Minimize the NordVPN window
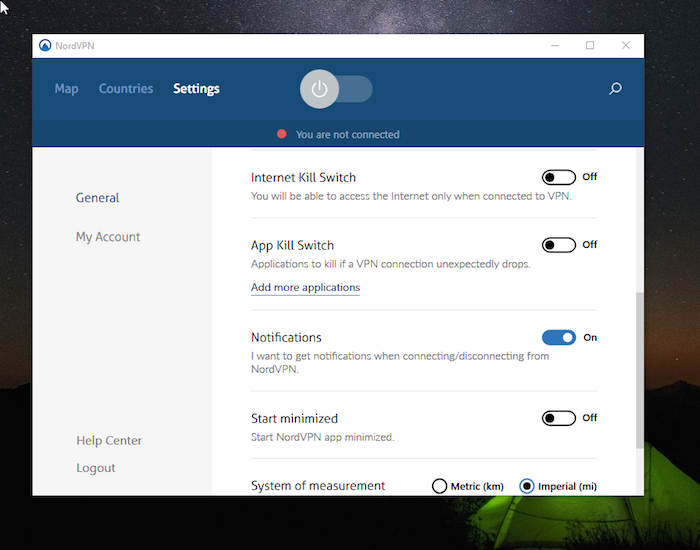The width and height of the screenshot is (700, 550). [x=555, y=46]
